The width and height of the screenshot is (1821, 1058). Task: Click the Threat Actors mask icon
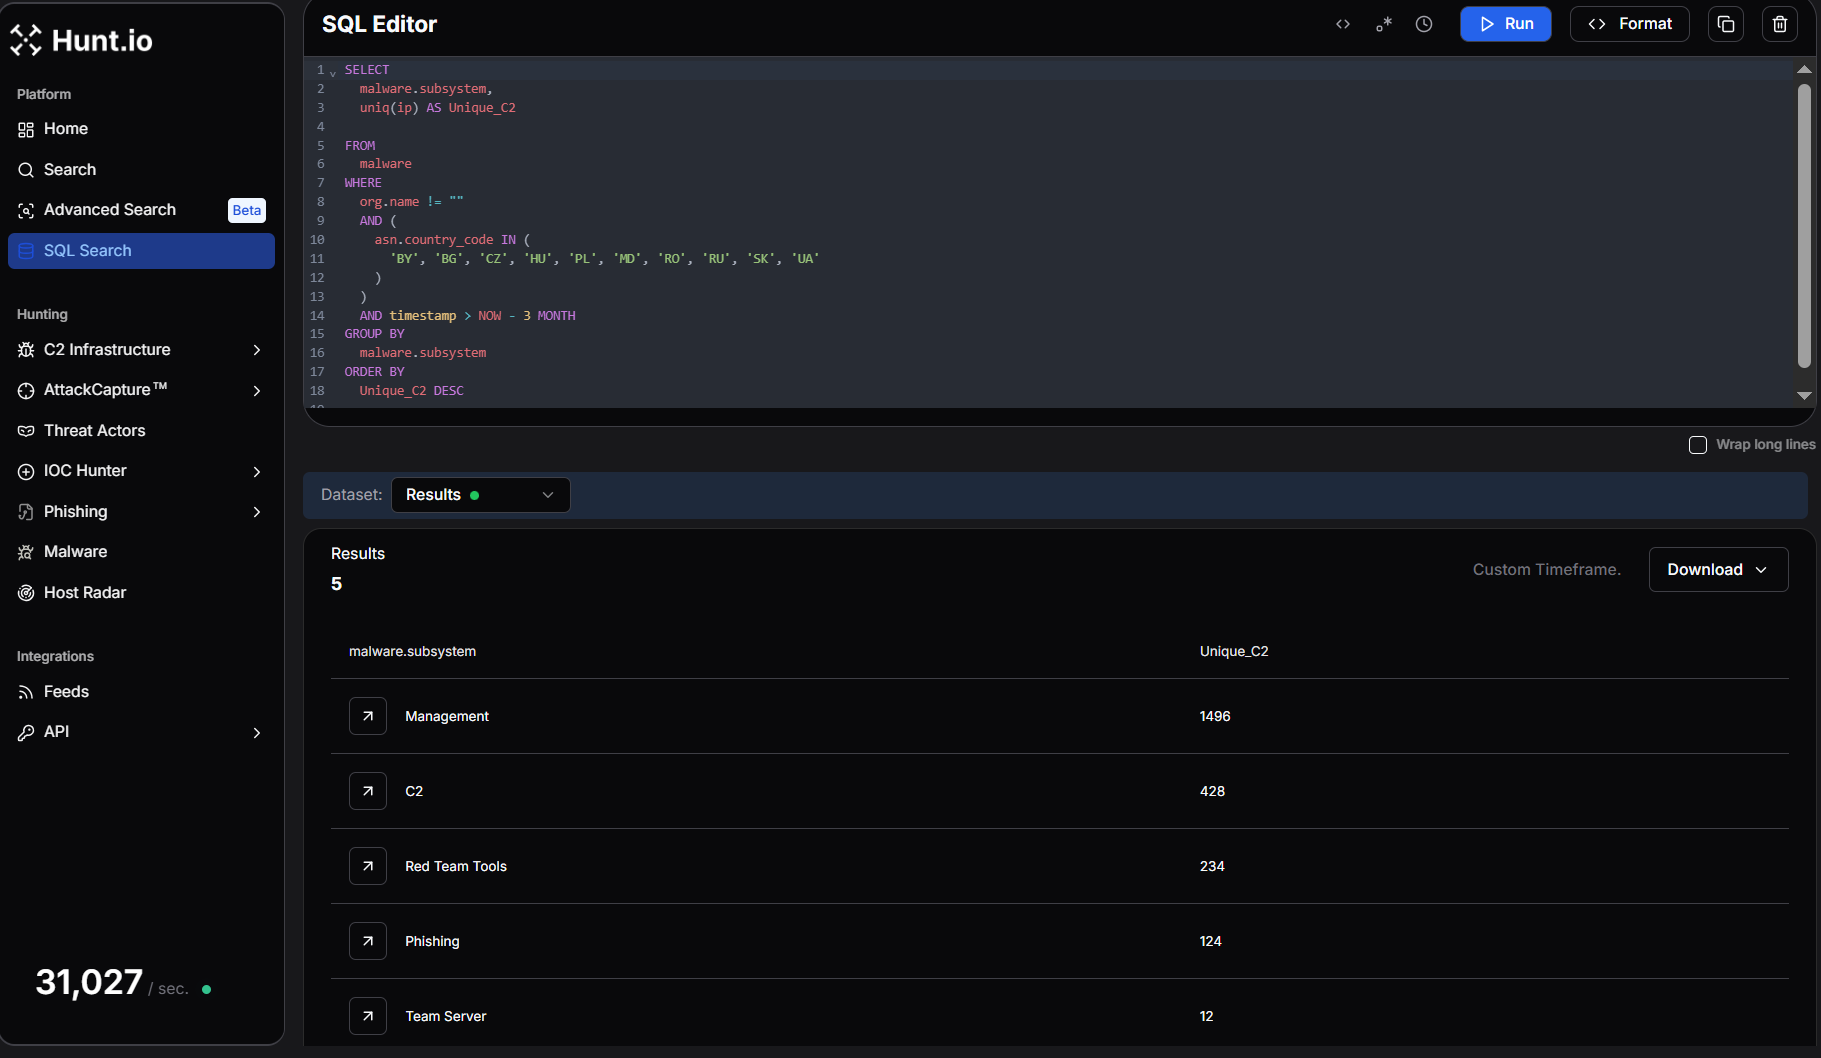26,431
